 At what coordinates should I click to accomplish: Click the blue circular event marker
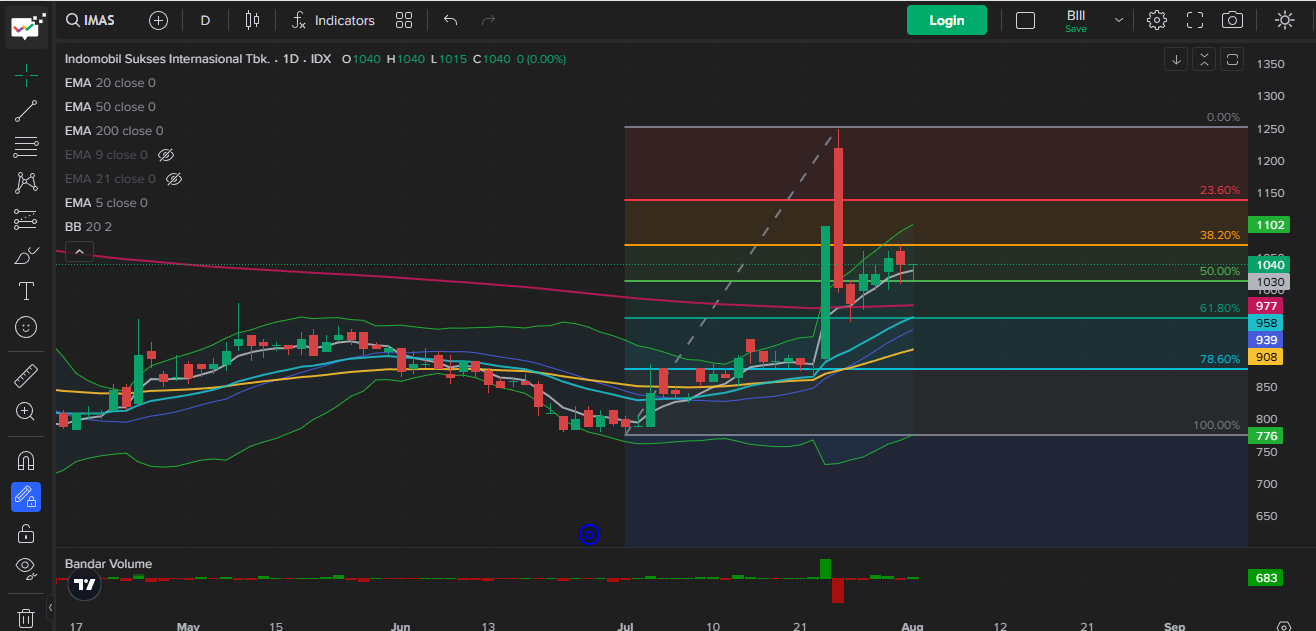589,535
